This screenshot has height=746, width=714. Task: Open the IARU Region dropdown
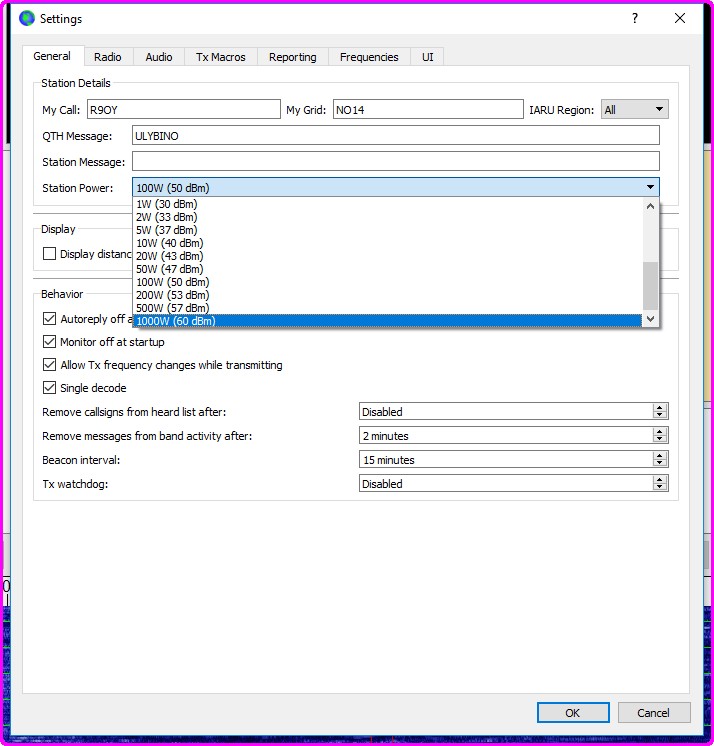[634, 110]
